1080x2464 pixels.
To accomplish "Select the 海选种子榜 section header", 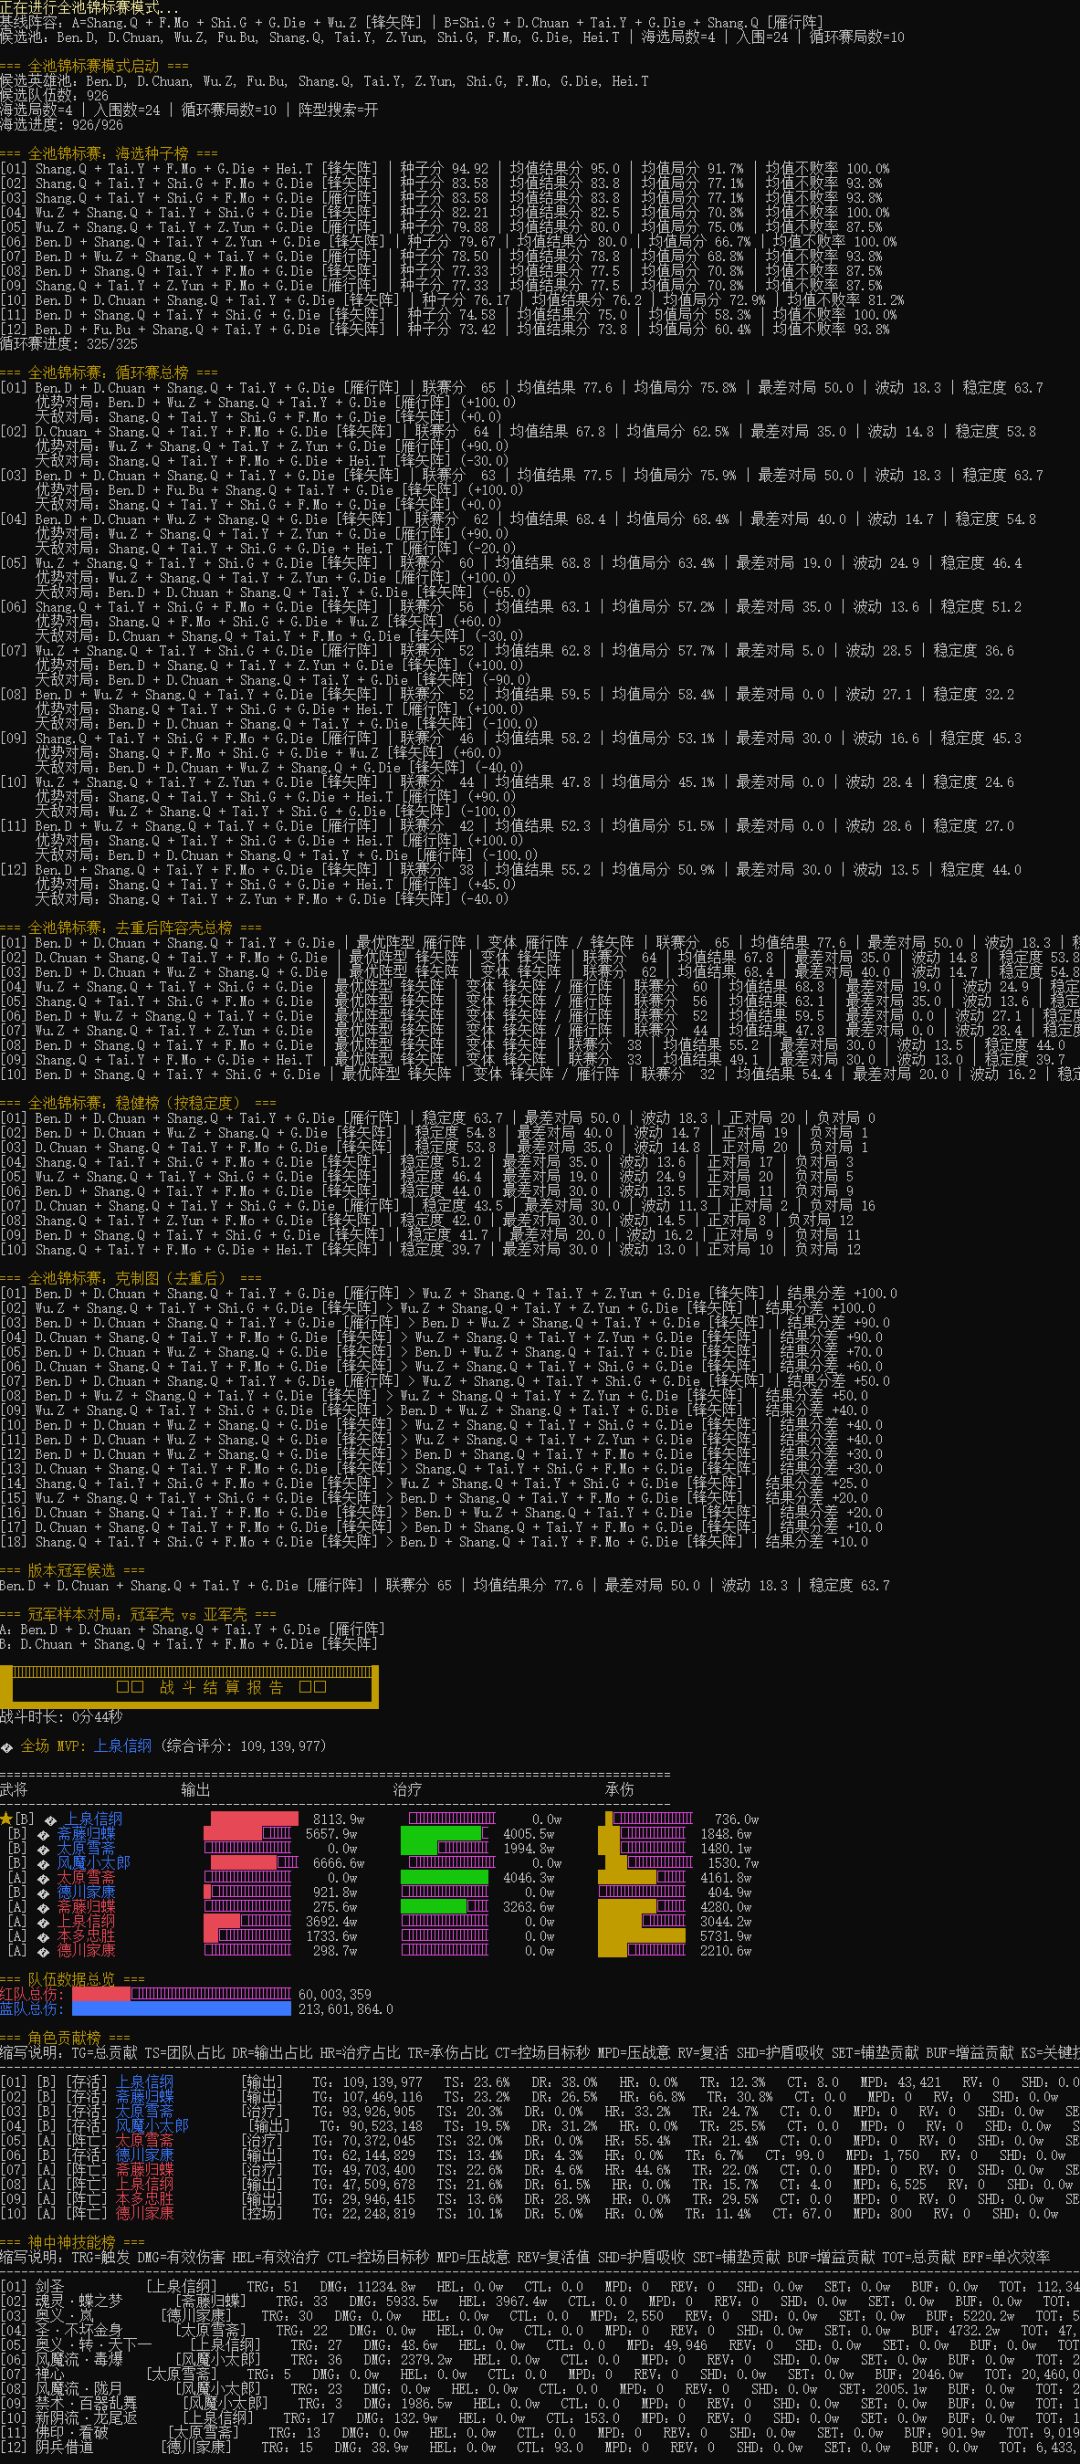I will (x=109, y=154).
